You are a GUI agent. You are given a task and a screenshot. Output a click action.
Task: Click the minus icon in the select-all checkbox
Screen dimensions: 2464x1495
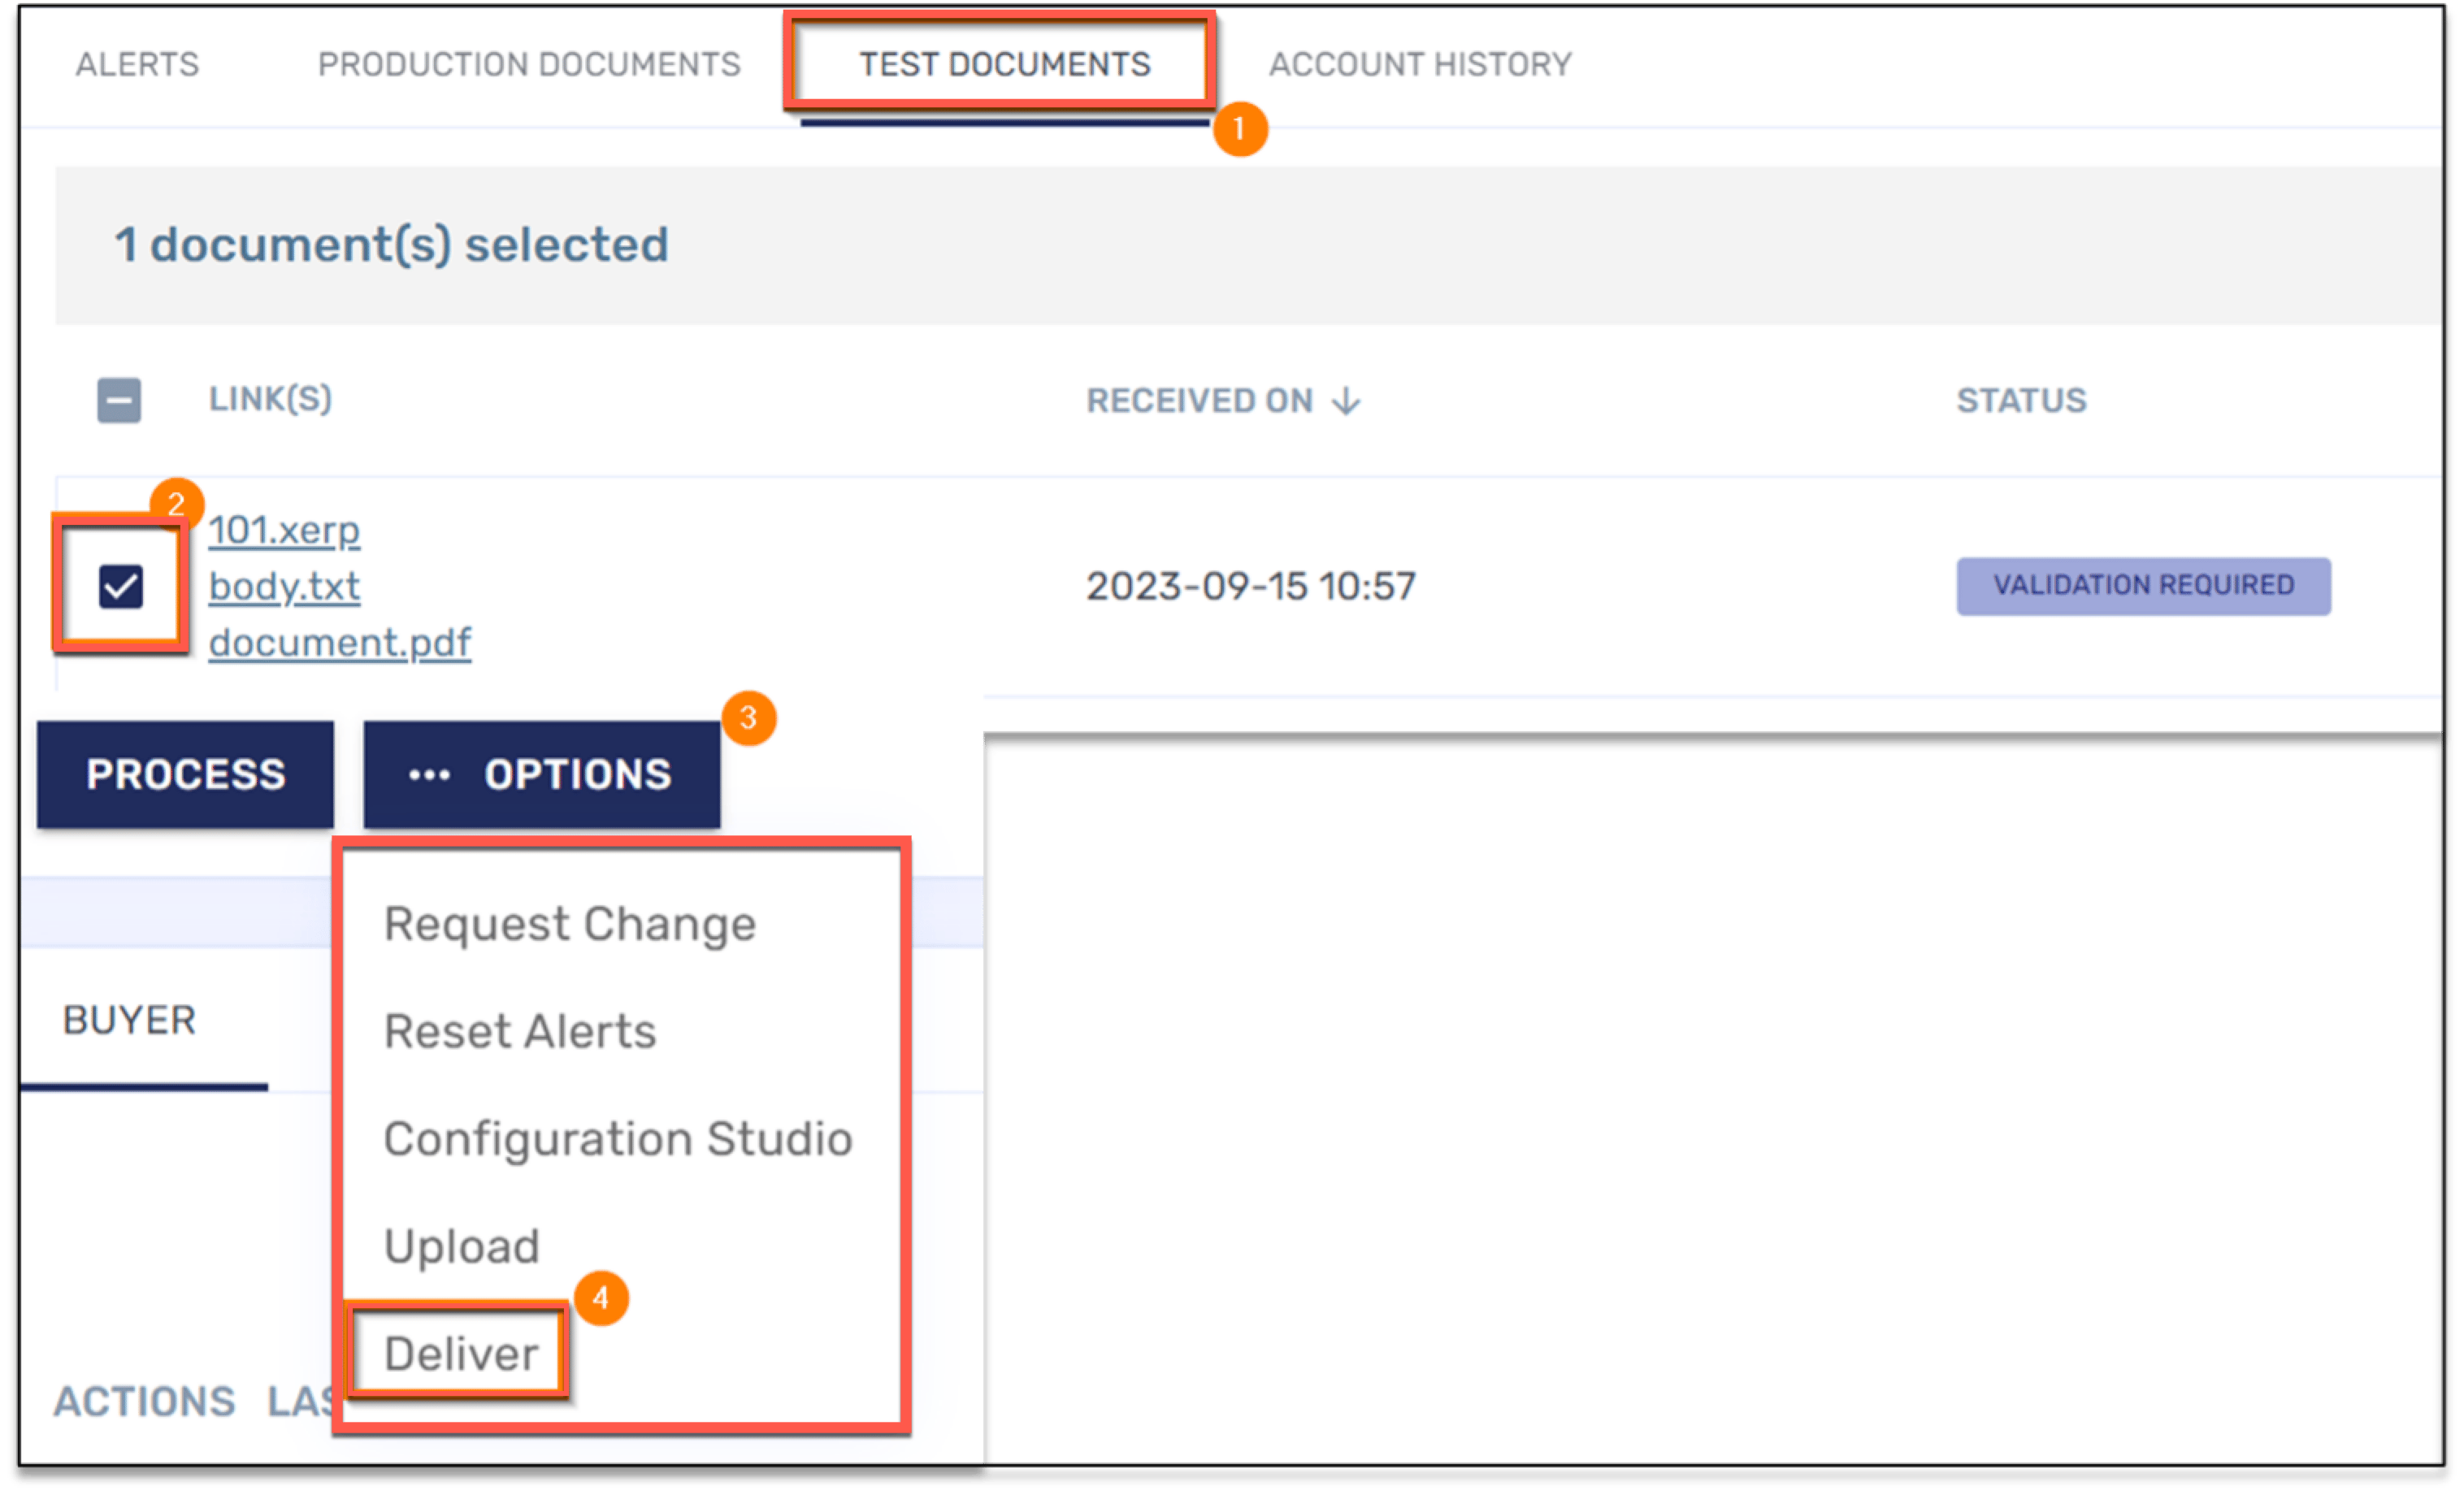click(x=118, y=400)
